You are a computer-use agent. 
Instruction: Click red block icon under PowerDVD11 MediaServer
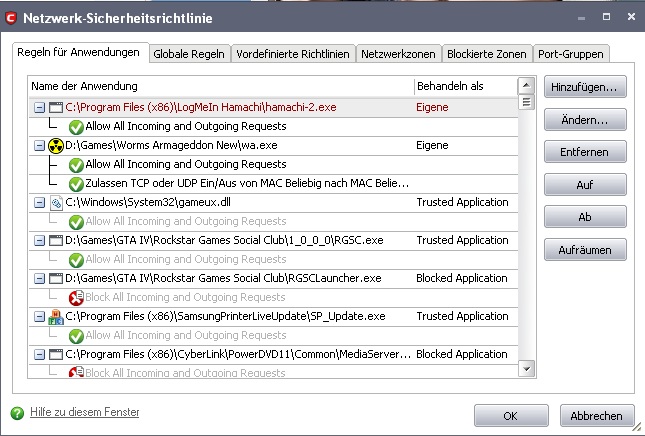point(76,373)
